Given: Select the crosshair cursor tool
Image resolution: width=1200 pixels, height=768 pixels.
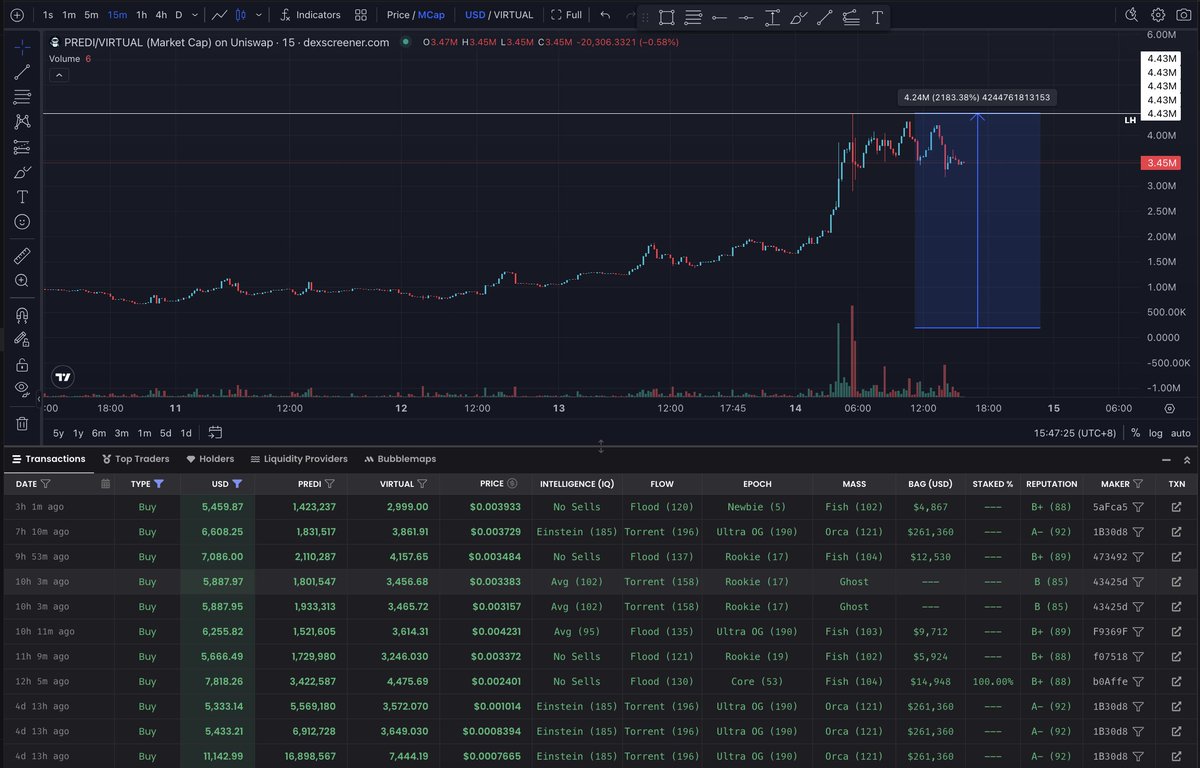Looking at the screenshot, I should (x=22, y=47).
